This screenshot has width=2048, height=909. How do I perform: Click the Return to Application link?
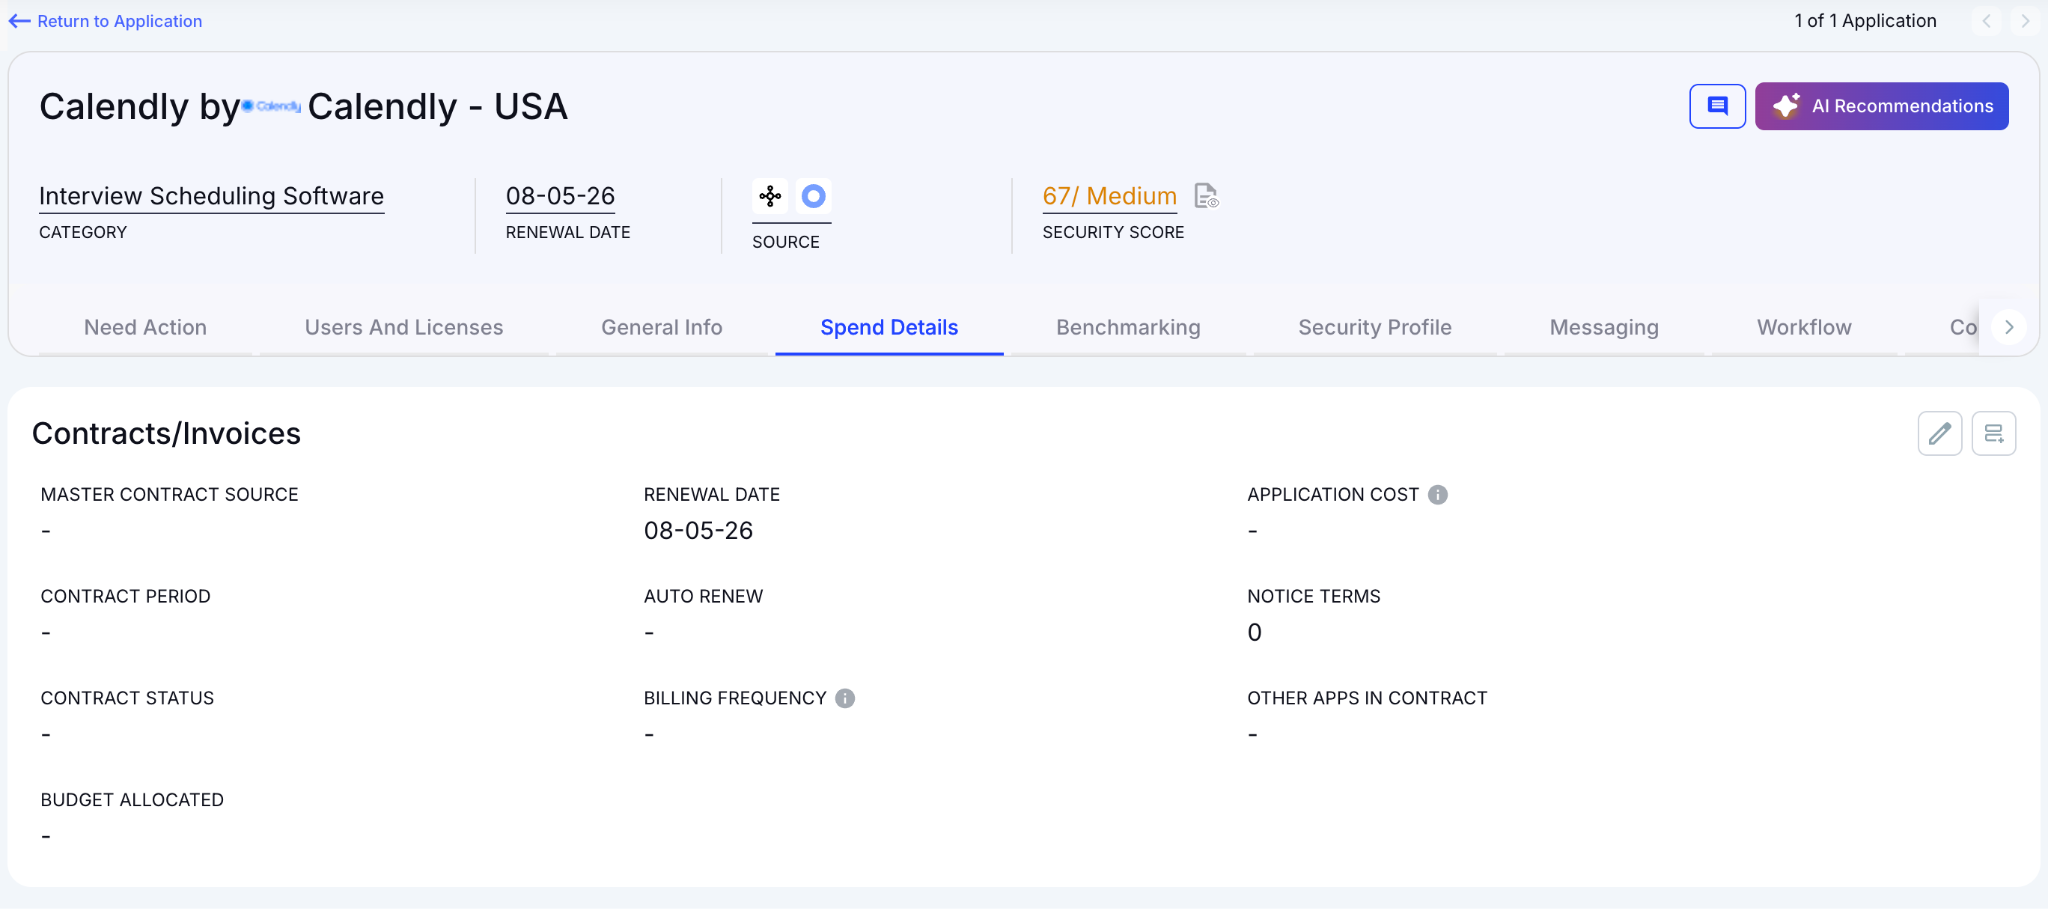click(119, 21)
